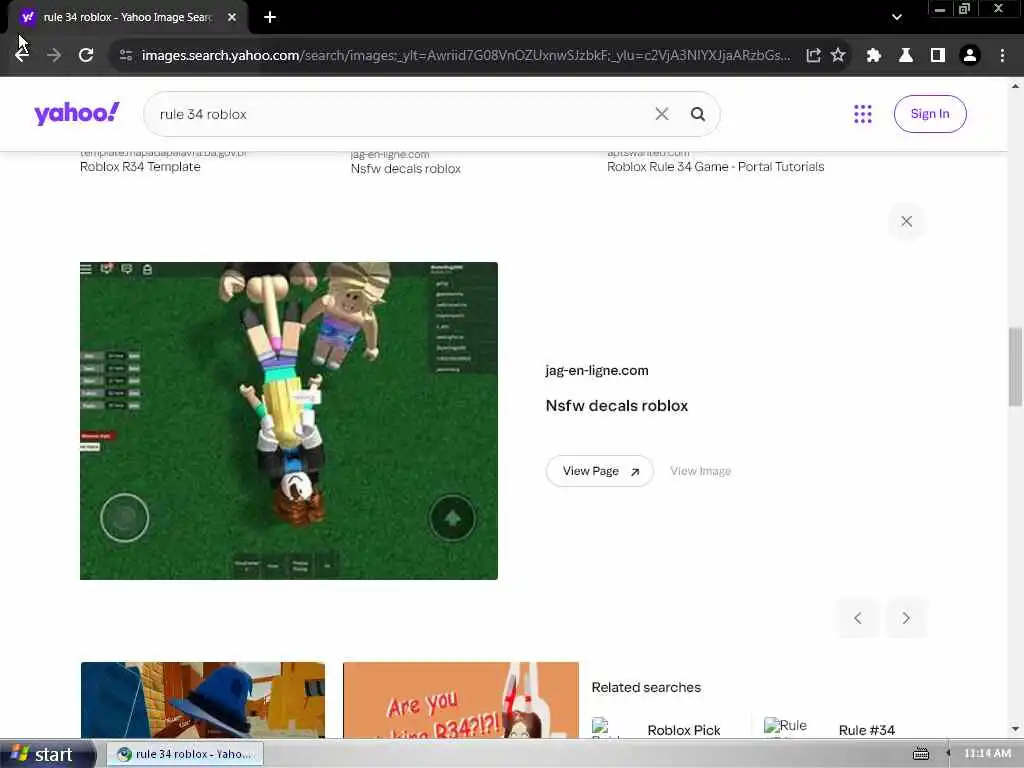Screen dimensions: 1024x768
Task: Click the View Page button
Action: click(600, 471)
